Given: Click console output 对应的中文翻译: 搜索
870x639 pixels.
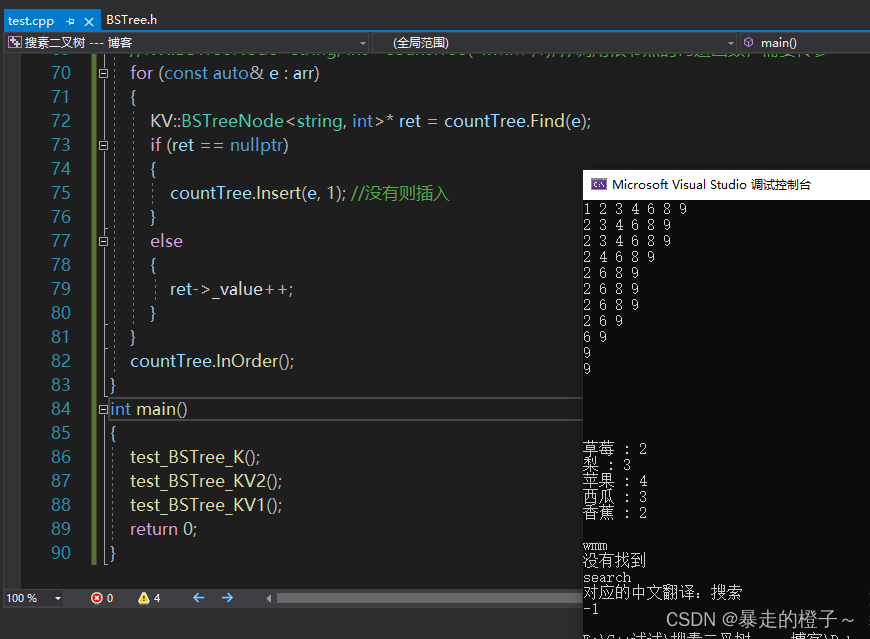Looking at the screenshot, I should click(662, 592).
